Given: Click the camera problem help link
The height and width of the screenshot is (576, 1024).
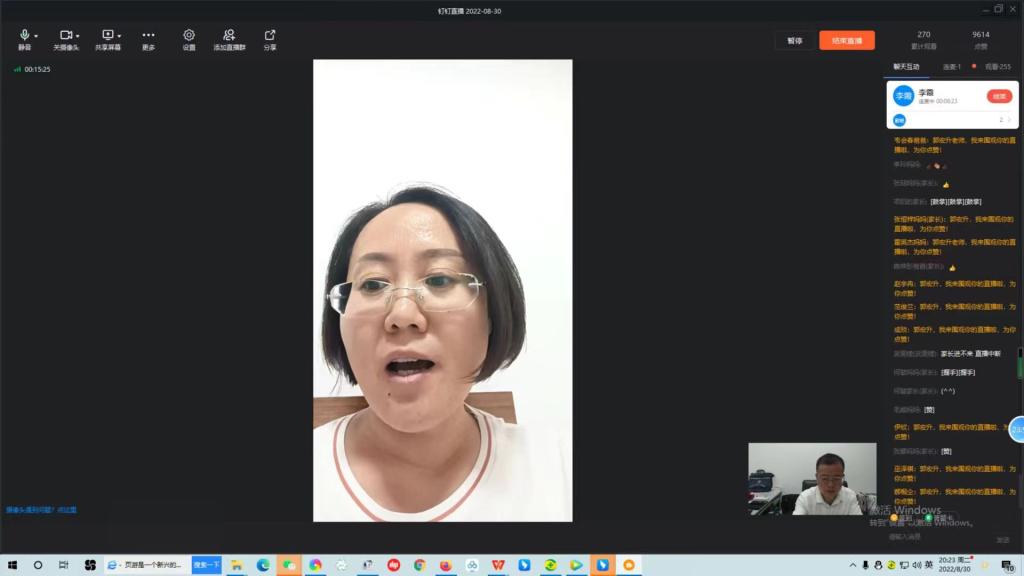Looking at the screenshot, I should 41,510.
